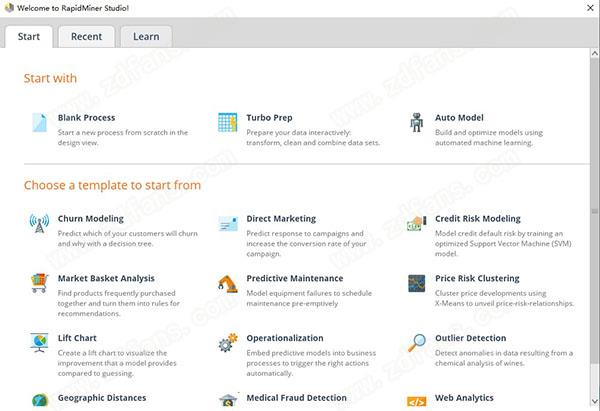Choose the Lift Chart template title
The image size is (600, 411).
(77, 338)
